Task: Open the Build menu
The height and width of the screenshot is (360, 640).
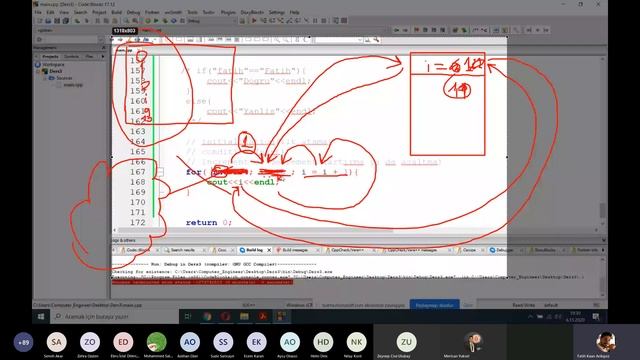Action: pos(117,12)
